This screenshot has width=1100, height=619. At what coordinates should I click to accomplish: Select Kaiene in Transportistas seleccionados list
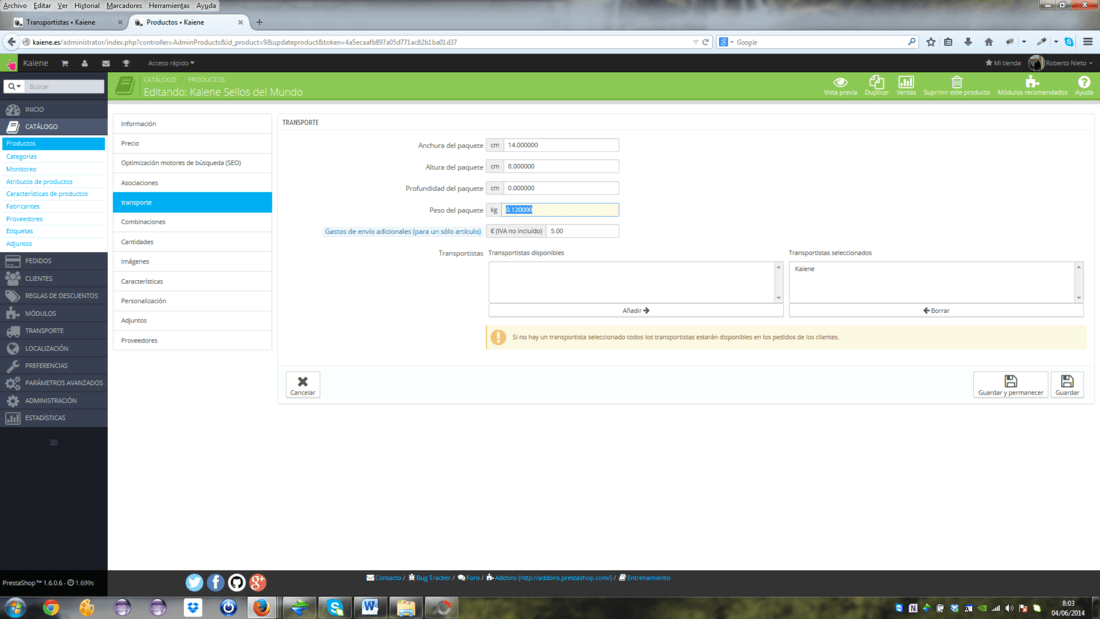(x=805, y=269)
